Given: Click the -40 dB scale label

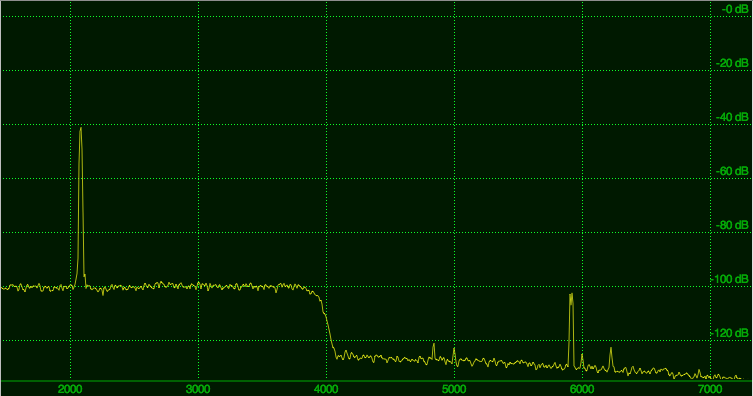Looking at the screenshot, I should coord(732,117).
